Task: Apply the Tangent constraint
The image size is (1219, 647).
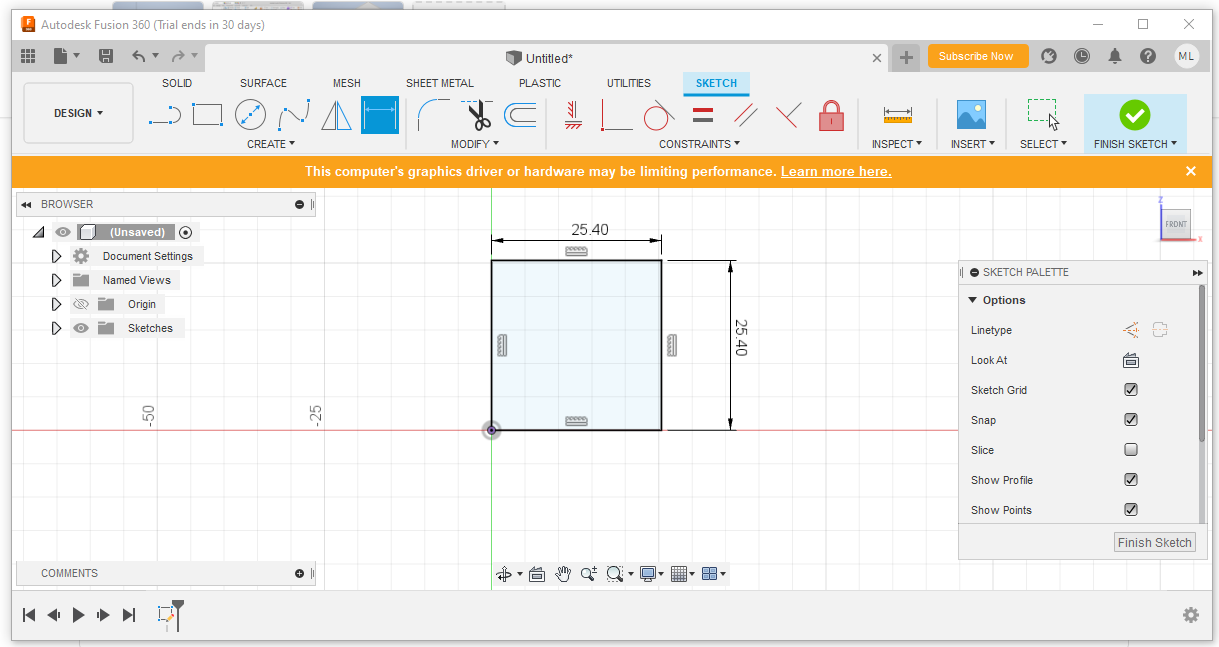Action: pos(659,115)
